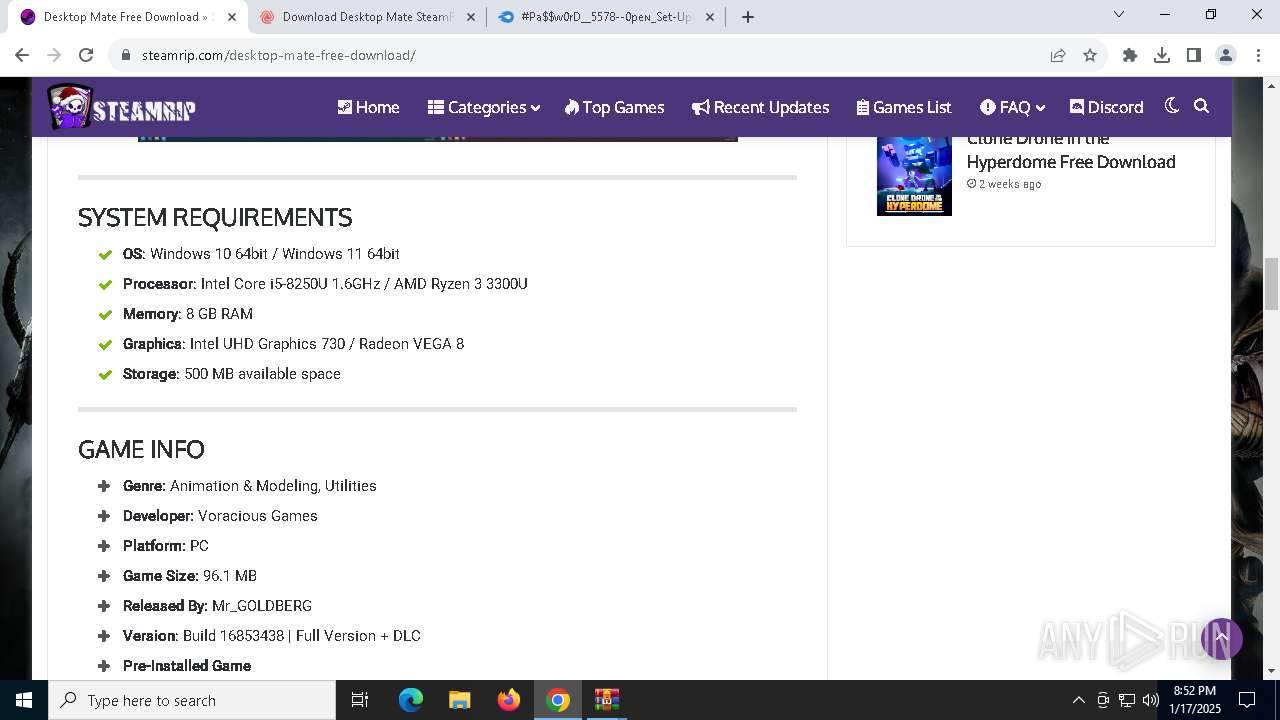Screen dimensions: 1280x720
Task: Open the notifications action center
Action: pos(1247,700)
